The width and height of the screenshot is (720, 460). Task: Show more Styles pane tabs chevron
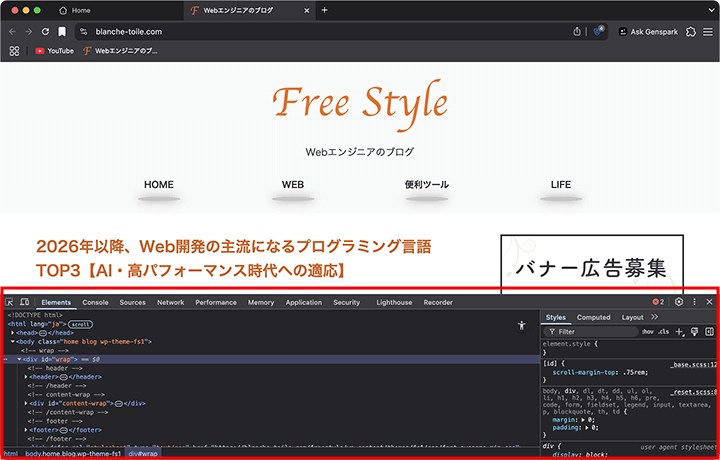point(654,317)
